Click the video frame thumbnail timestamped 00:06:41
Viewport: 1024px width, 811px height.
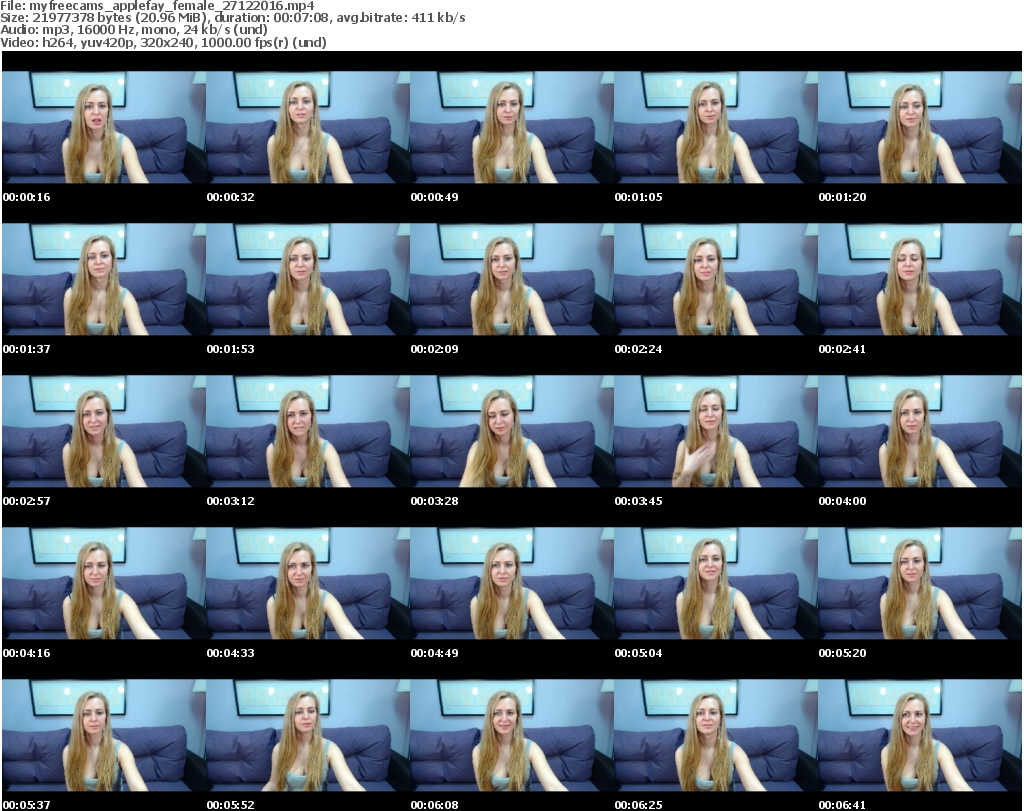920,735
